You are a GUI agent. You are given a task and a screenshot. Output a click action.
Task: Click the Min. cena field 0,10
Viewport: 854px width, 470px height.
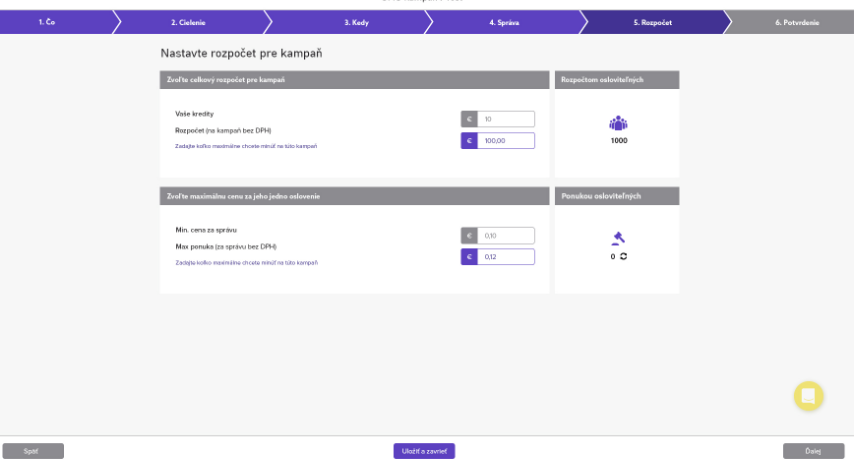click(506, 235)
